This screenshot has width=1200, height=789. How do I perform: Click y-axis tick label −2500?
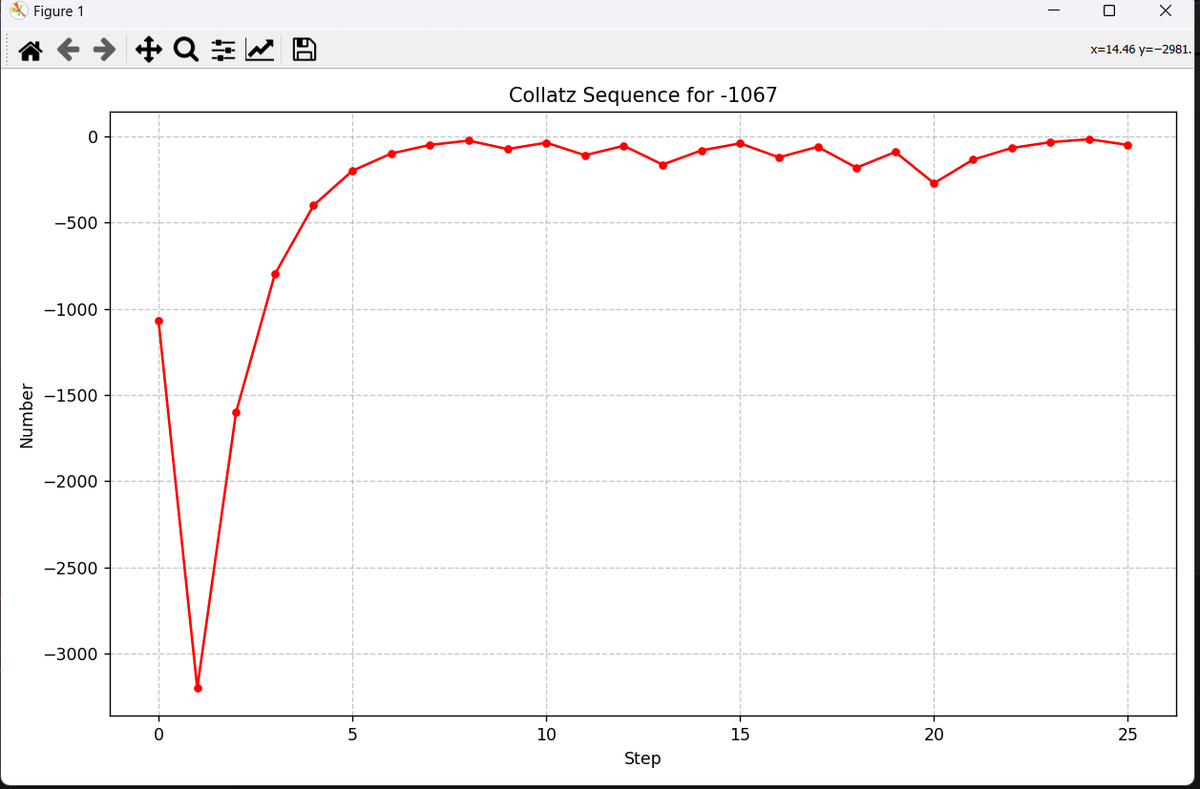69,569
